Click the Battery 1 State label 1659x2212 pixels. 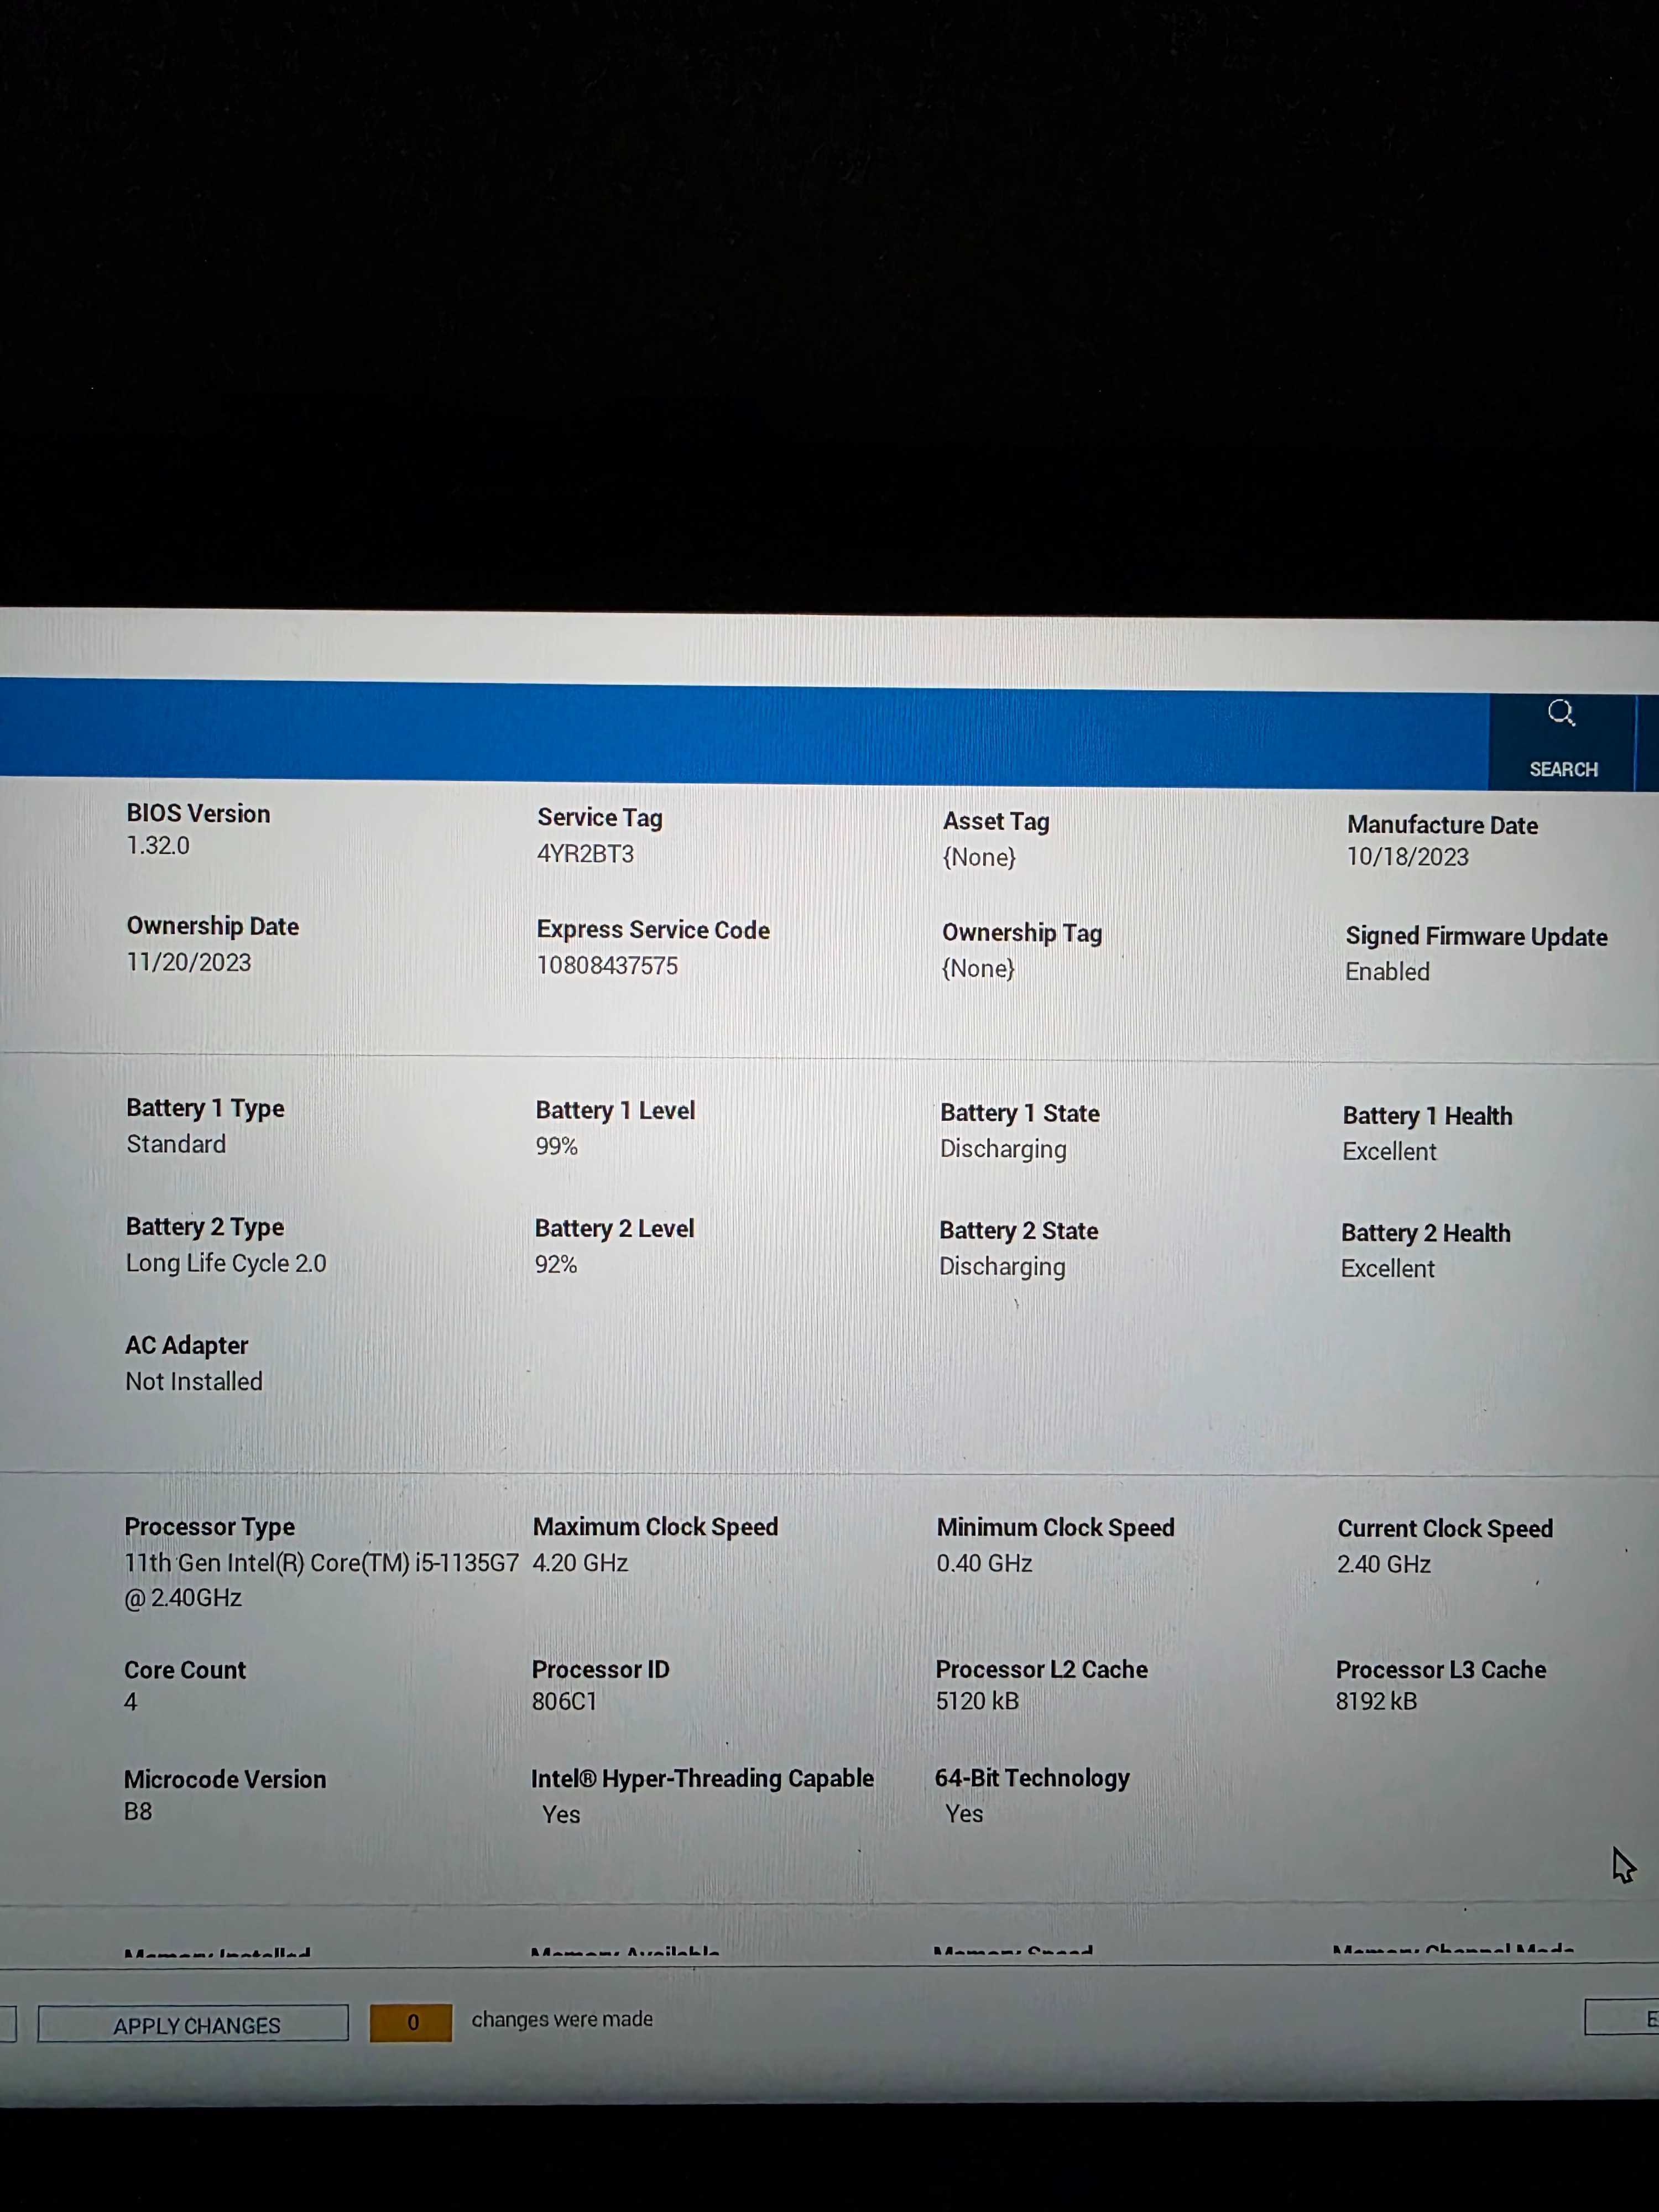1020,1113
